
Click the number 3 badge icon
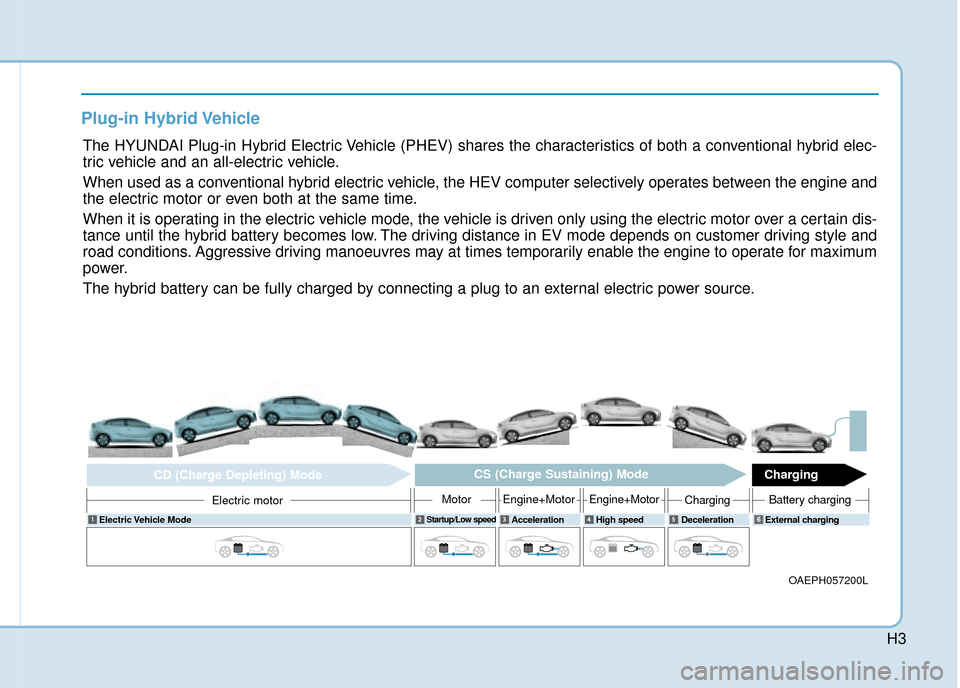point(504,520)
